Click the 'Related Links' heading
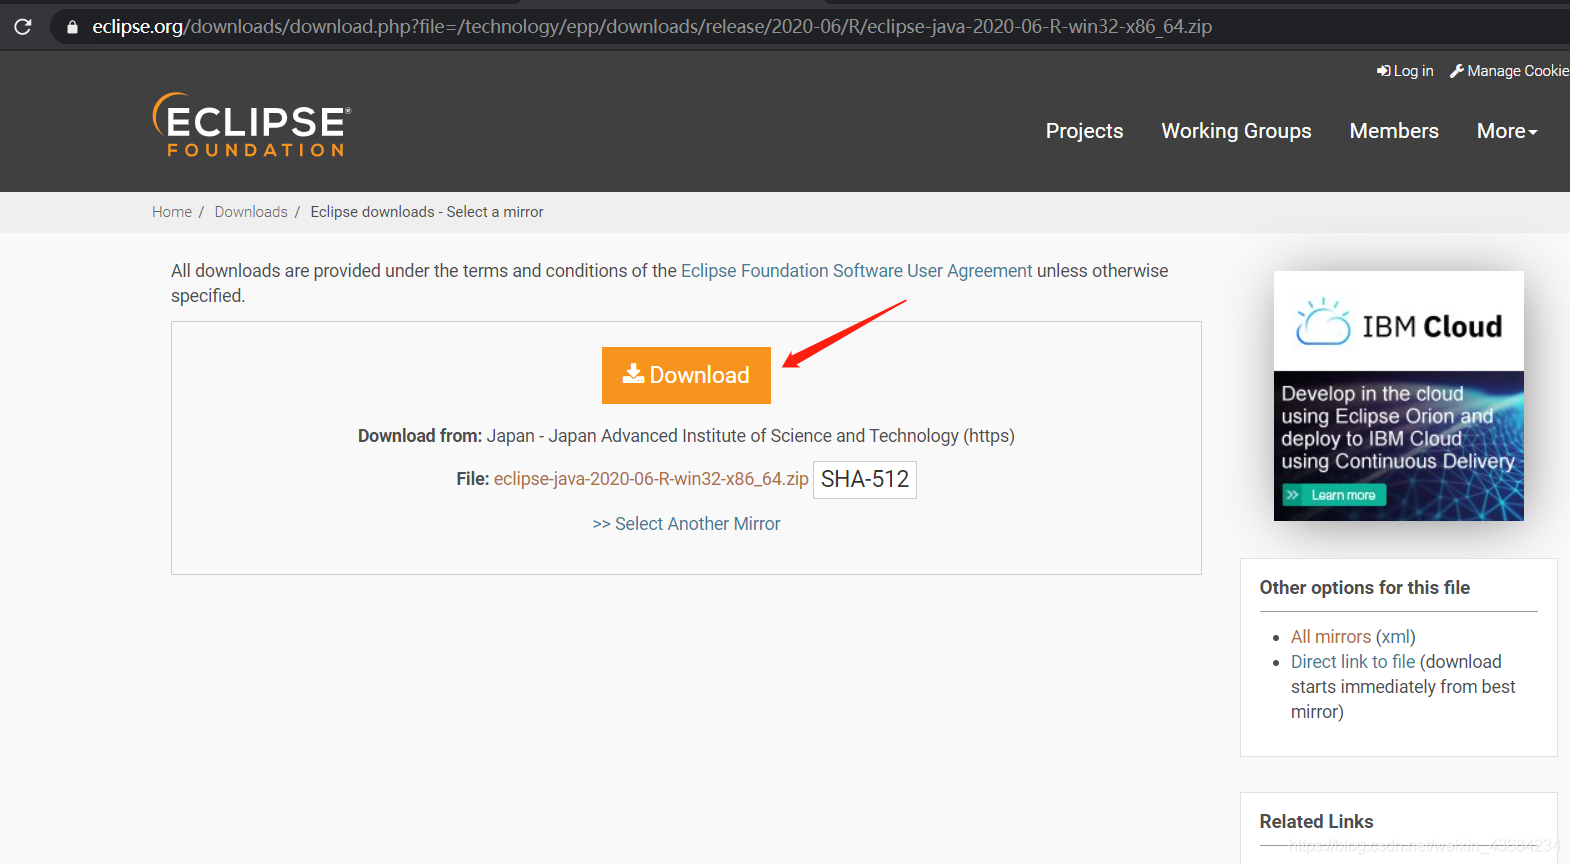This screenshot has width=1570, height=864. pos(1316,822)
